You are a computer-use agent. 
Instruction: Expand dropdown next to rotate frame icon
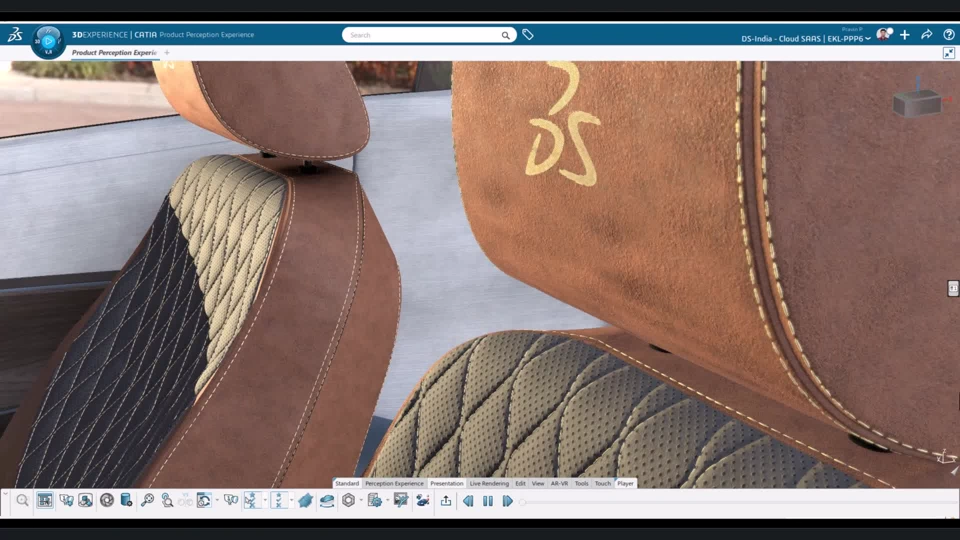tap(217, 500)
